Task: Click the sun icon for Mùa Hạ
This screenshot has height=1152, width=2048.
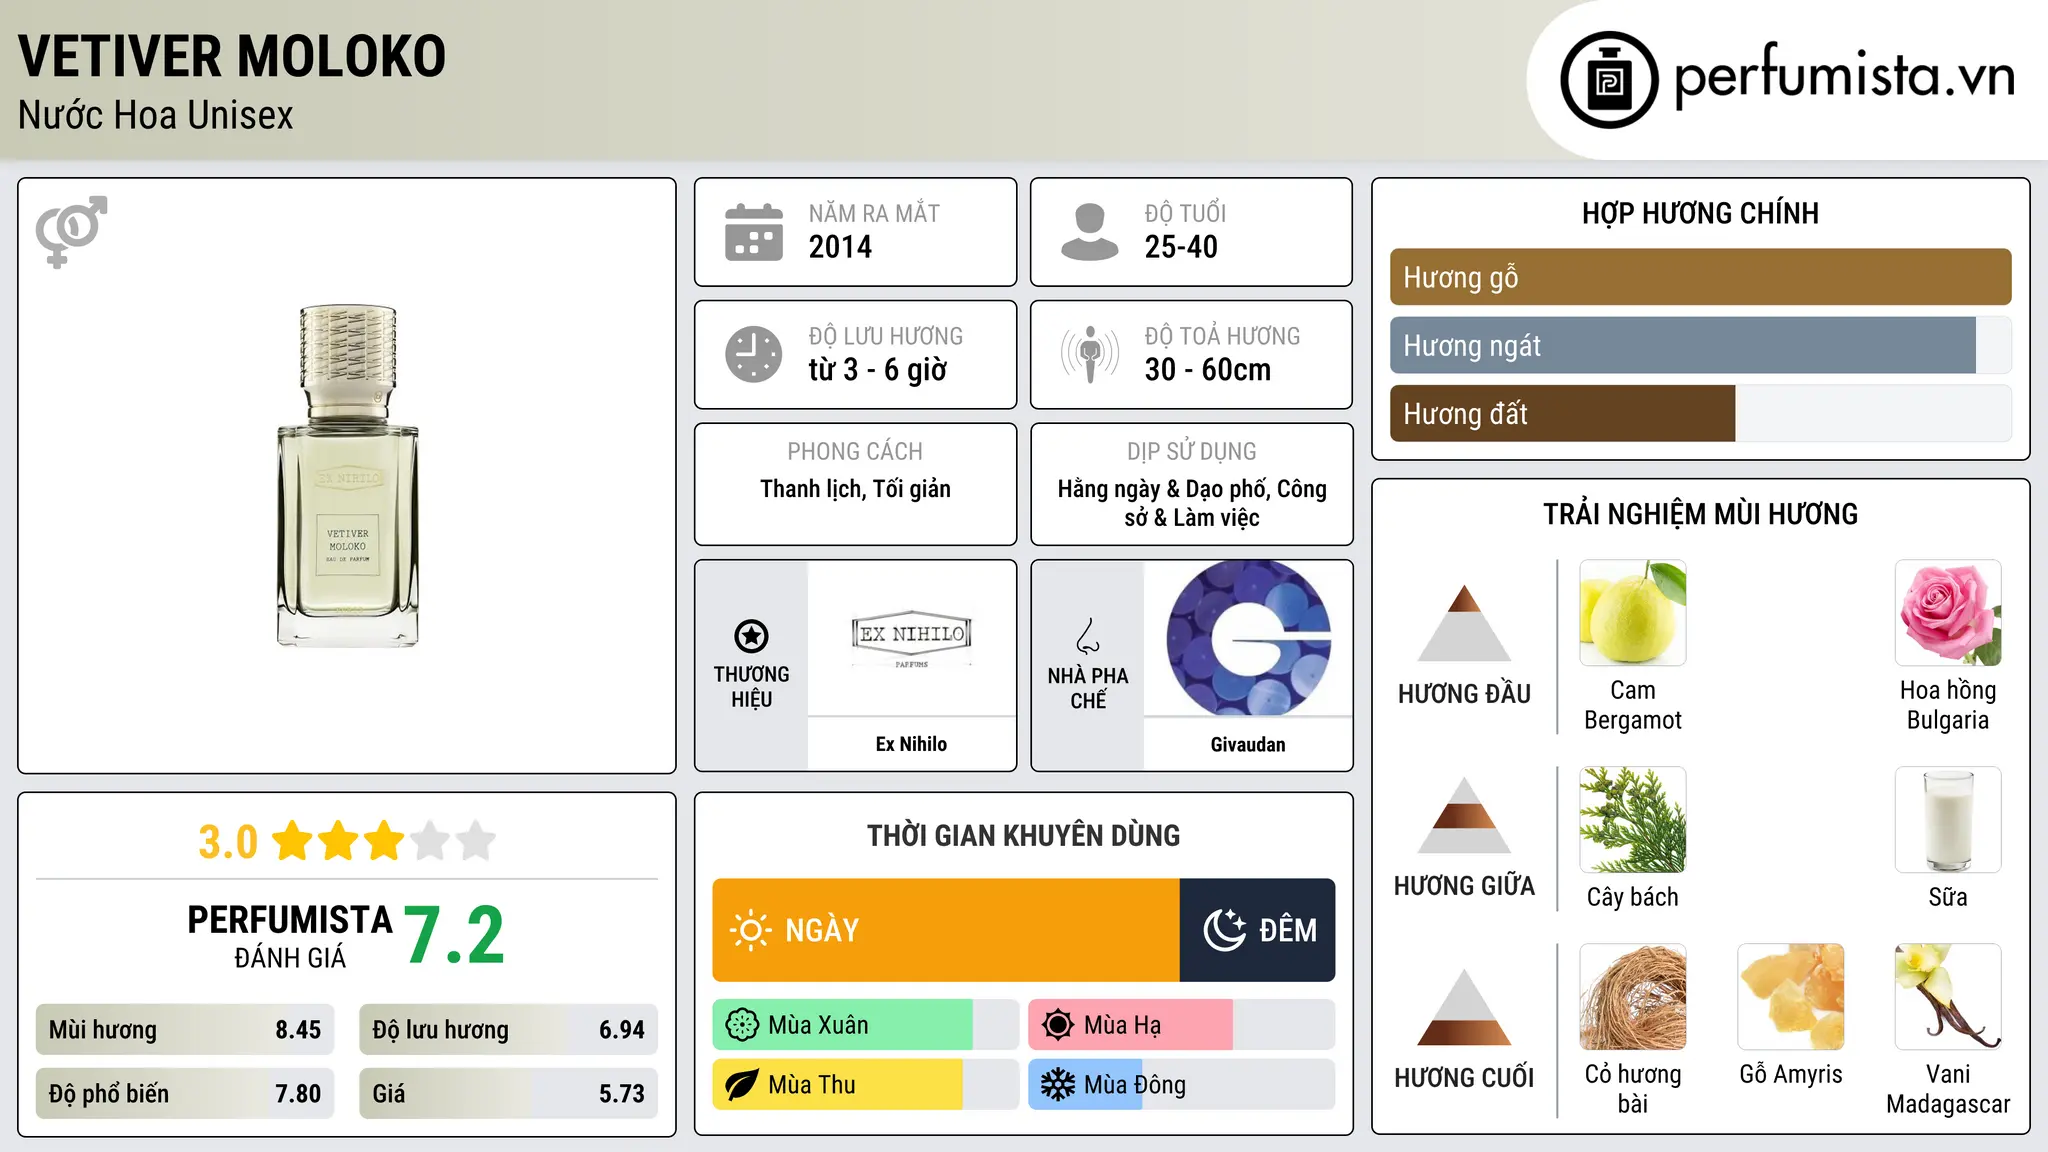Action: pyautogui.click(x=1058, y=1025)
